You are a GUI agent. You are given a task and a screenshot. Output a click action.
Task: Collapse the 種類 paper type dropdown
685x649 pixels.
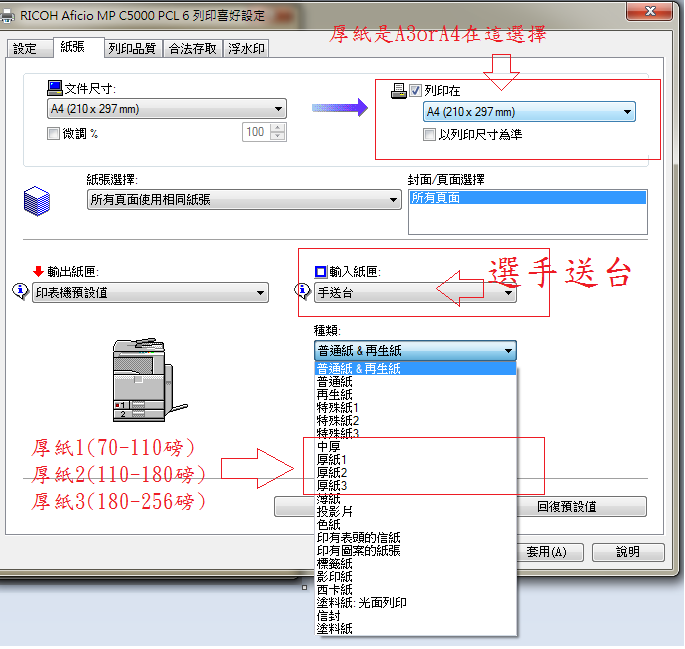tap(415, 351)
